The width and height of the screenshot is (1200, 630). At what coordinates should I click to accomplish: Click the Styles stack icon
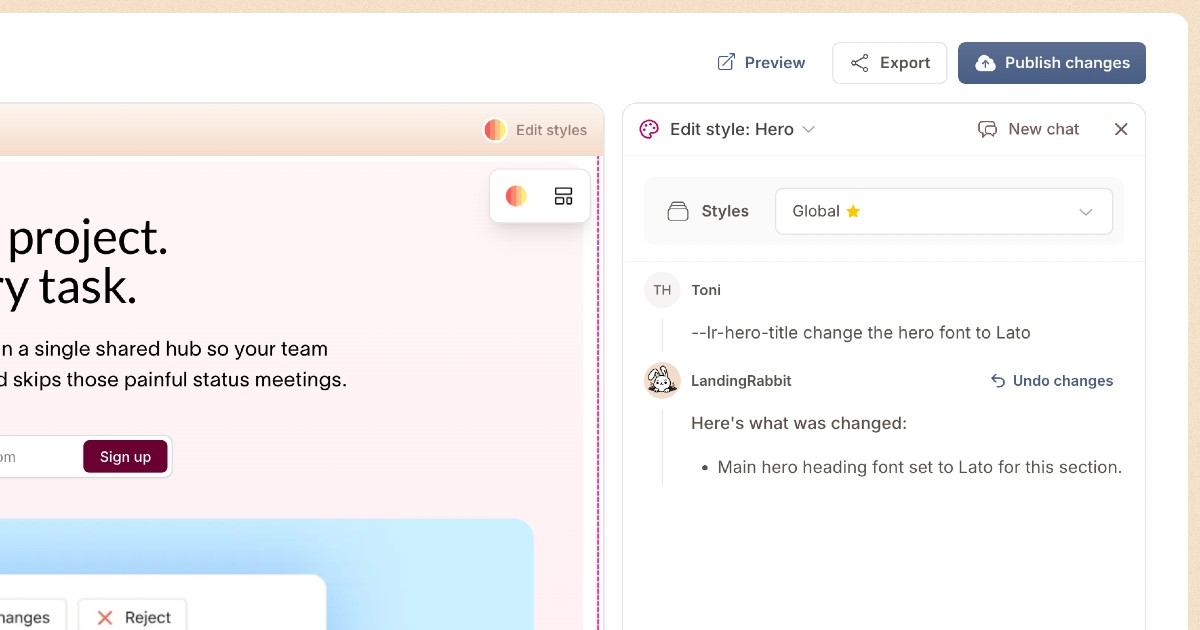(x=678, y=211)
